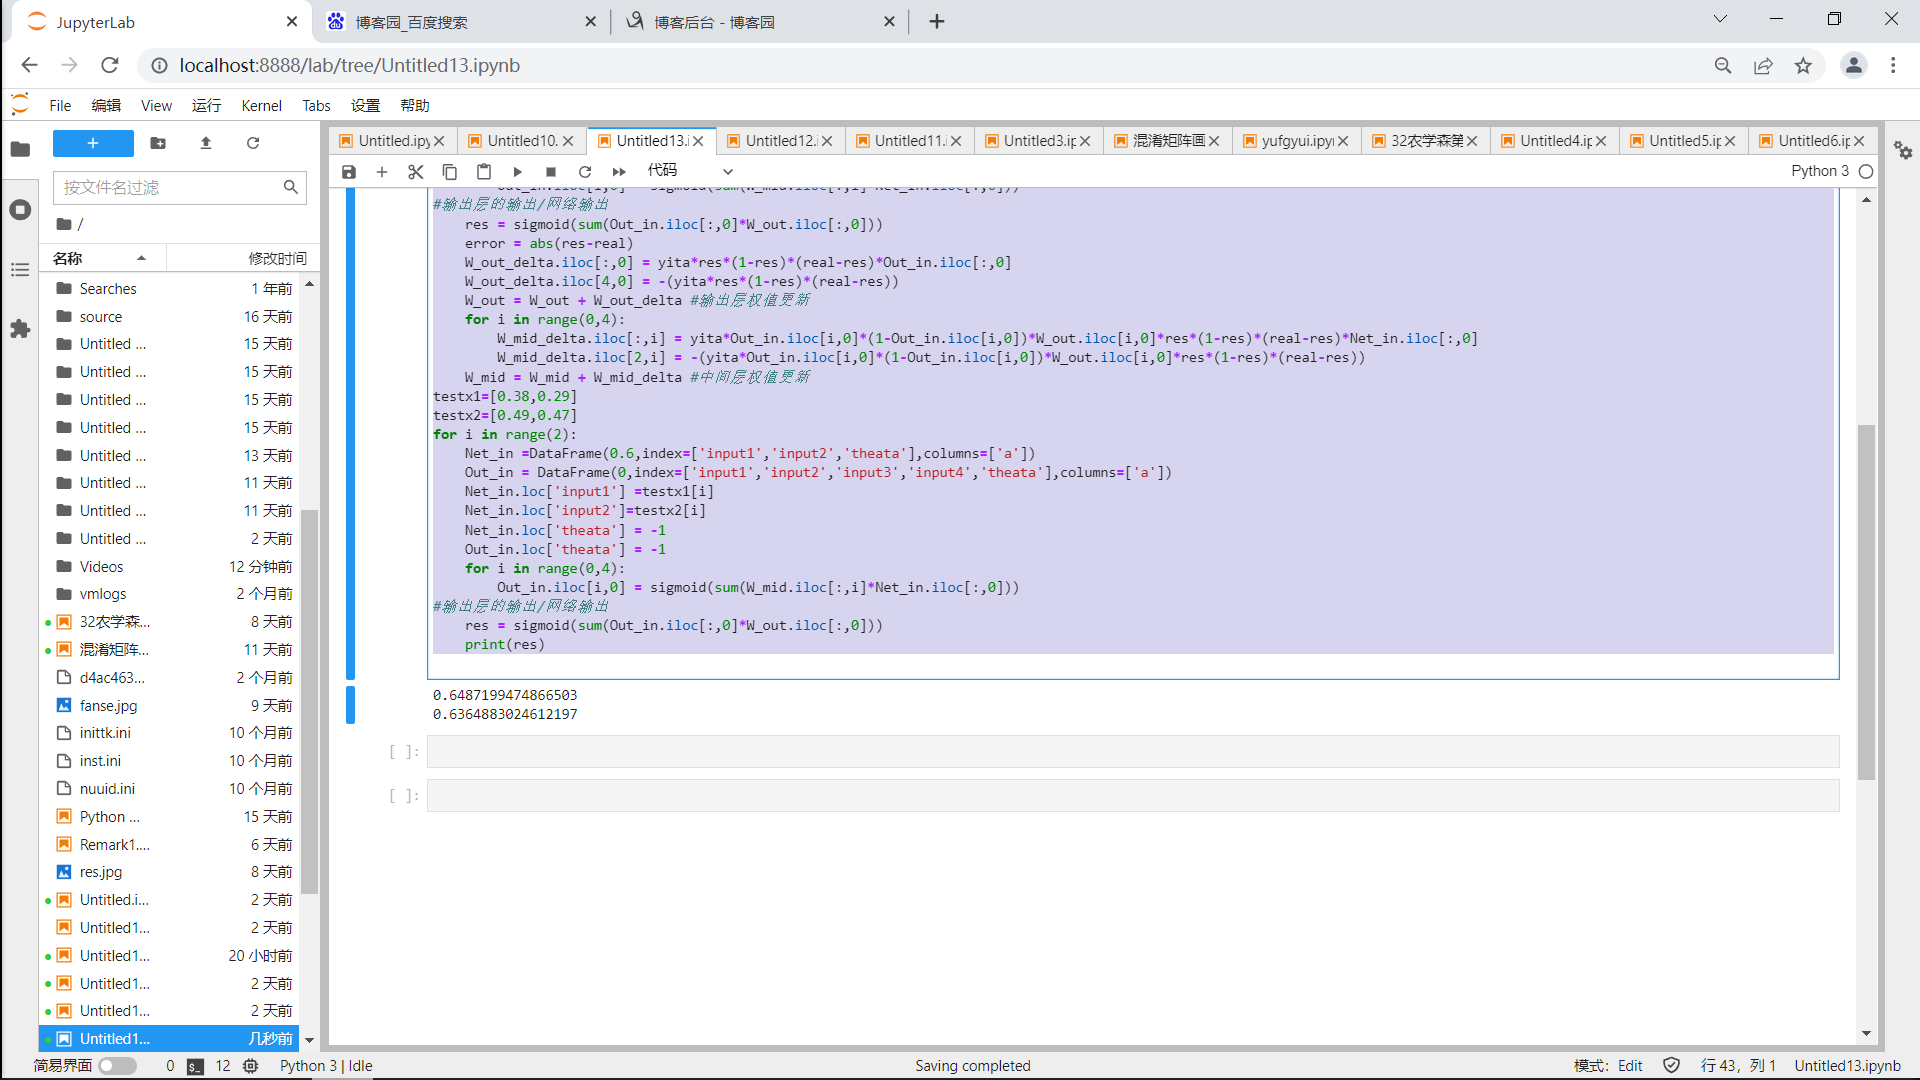This screenshot has width=1920, height=1080.
Task: Click the notebook vertical scrollbar
Action: (1866, 600)
